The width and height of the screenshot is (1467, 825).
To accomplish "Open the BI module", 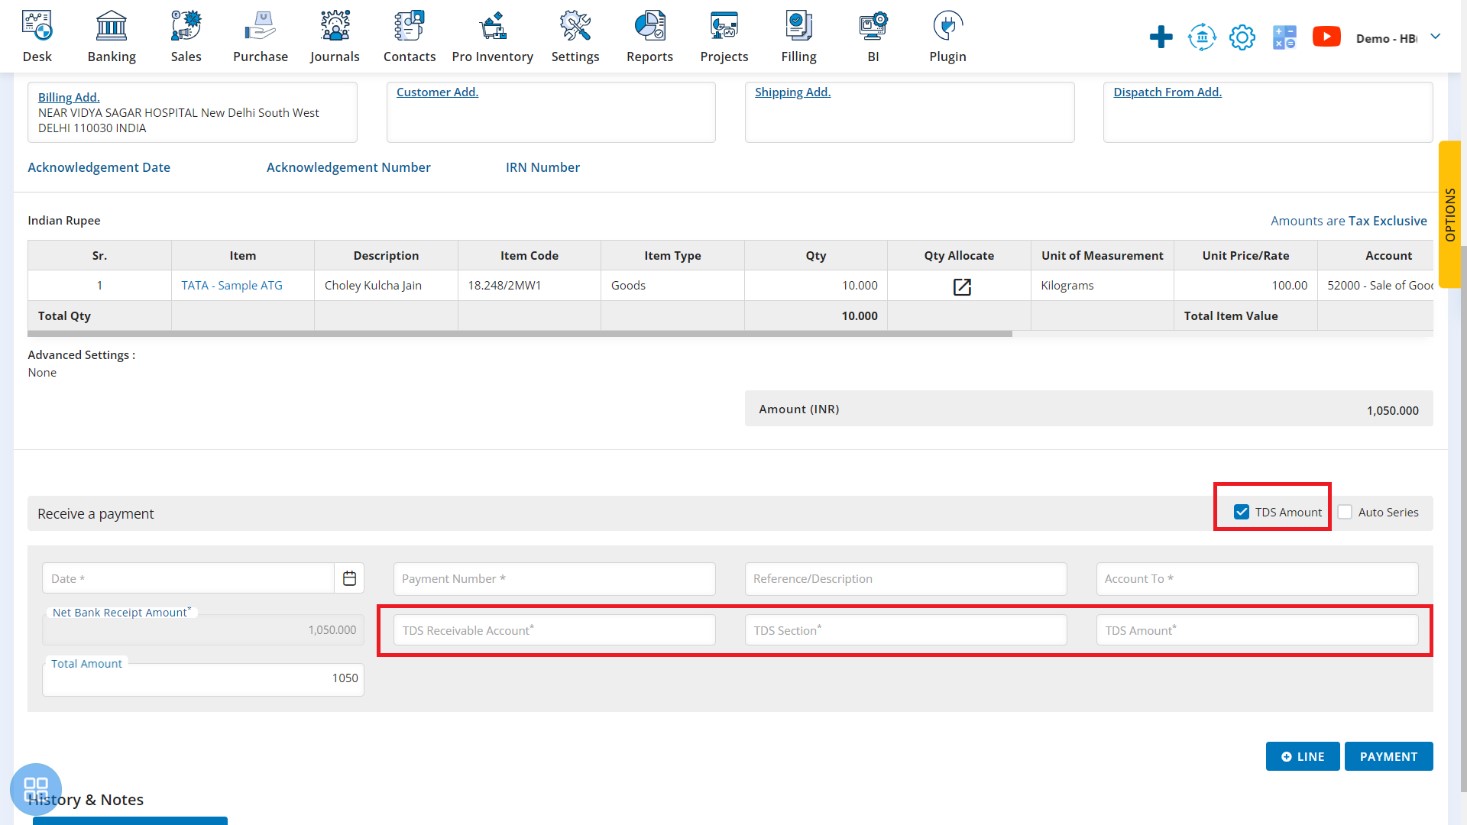I will point(873,37).
